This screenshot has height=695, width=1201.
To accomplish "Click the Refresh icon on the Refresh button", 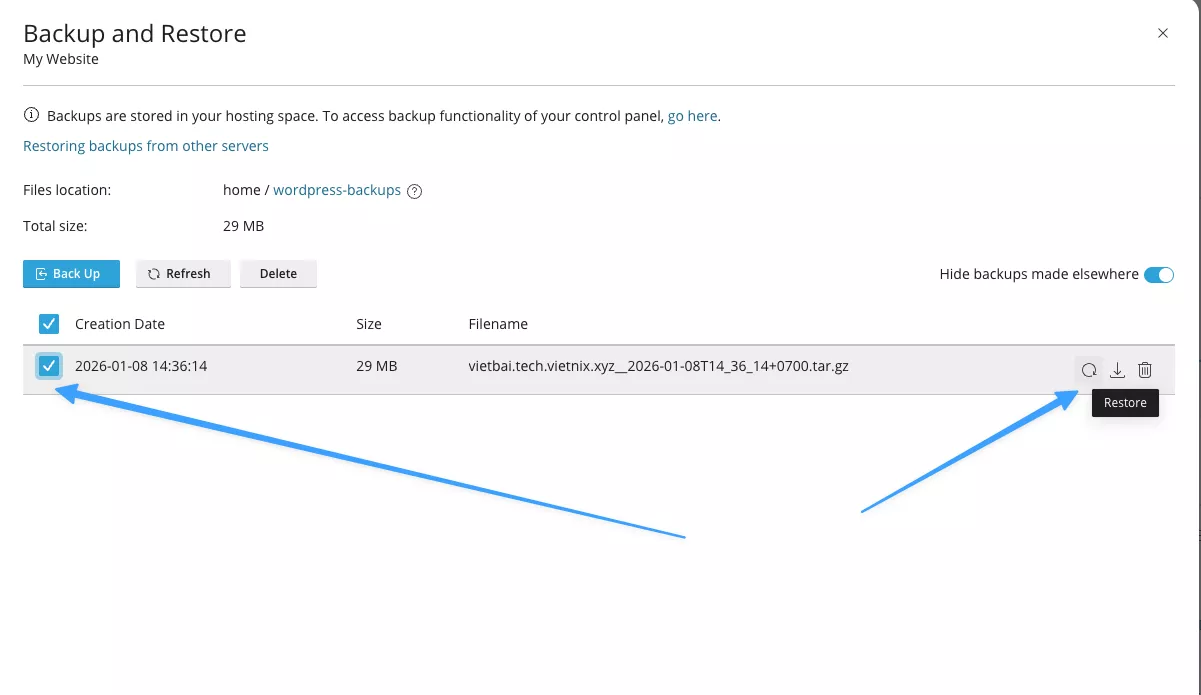I will point(155,273).
